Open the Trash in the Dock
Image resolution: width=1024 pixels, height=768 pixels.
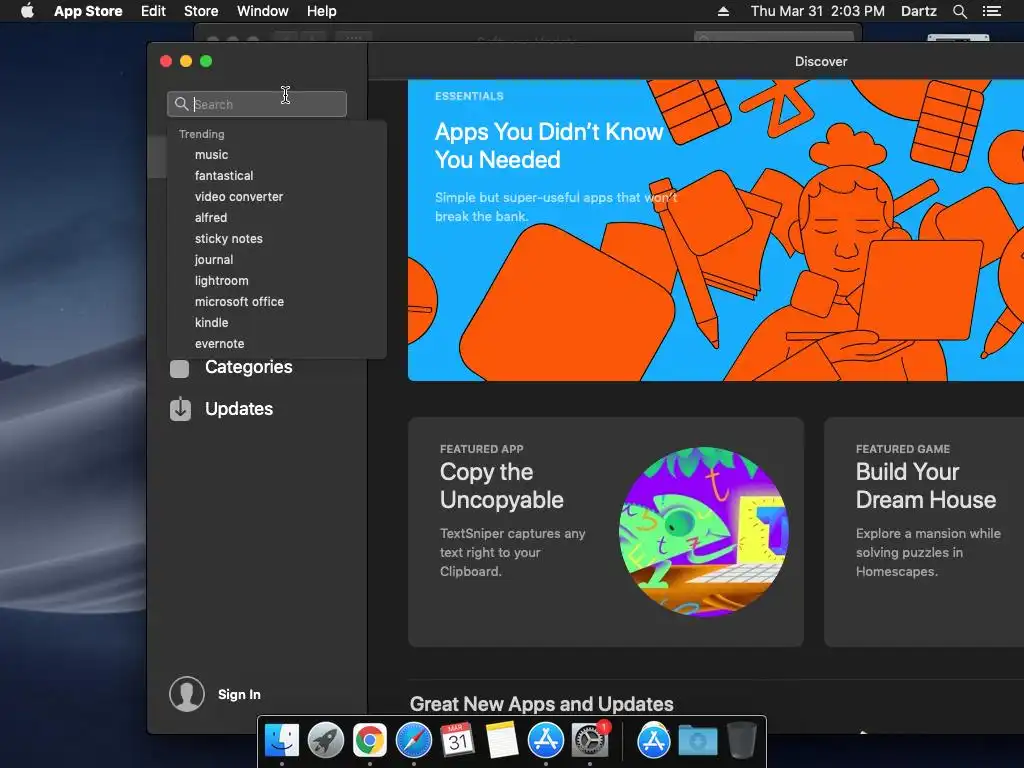(x=741, y=740)
